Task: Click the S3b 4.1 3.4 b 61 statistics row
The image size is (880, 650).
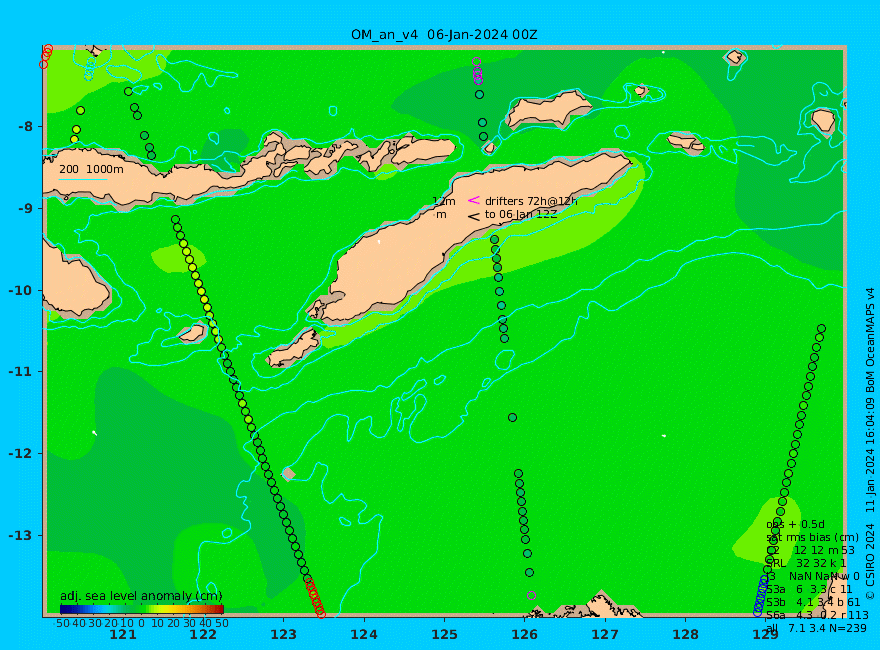Action: [x=813, y=602]
